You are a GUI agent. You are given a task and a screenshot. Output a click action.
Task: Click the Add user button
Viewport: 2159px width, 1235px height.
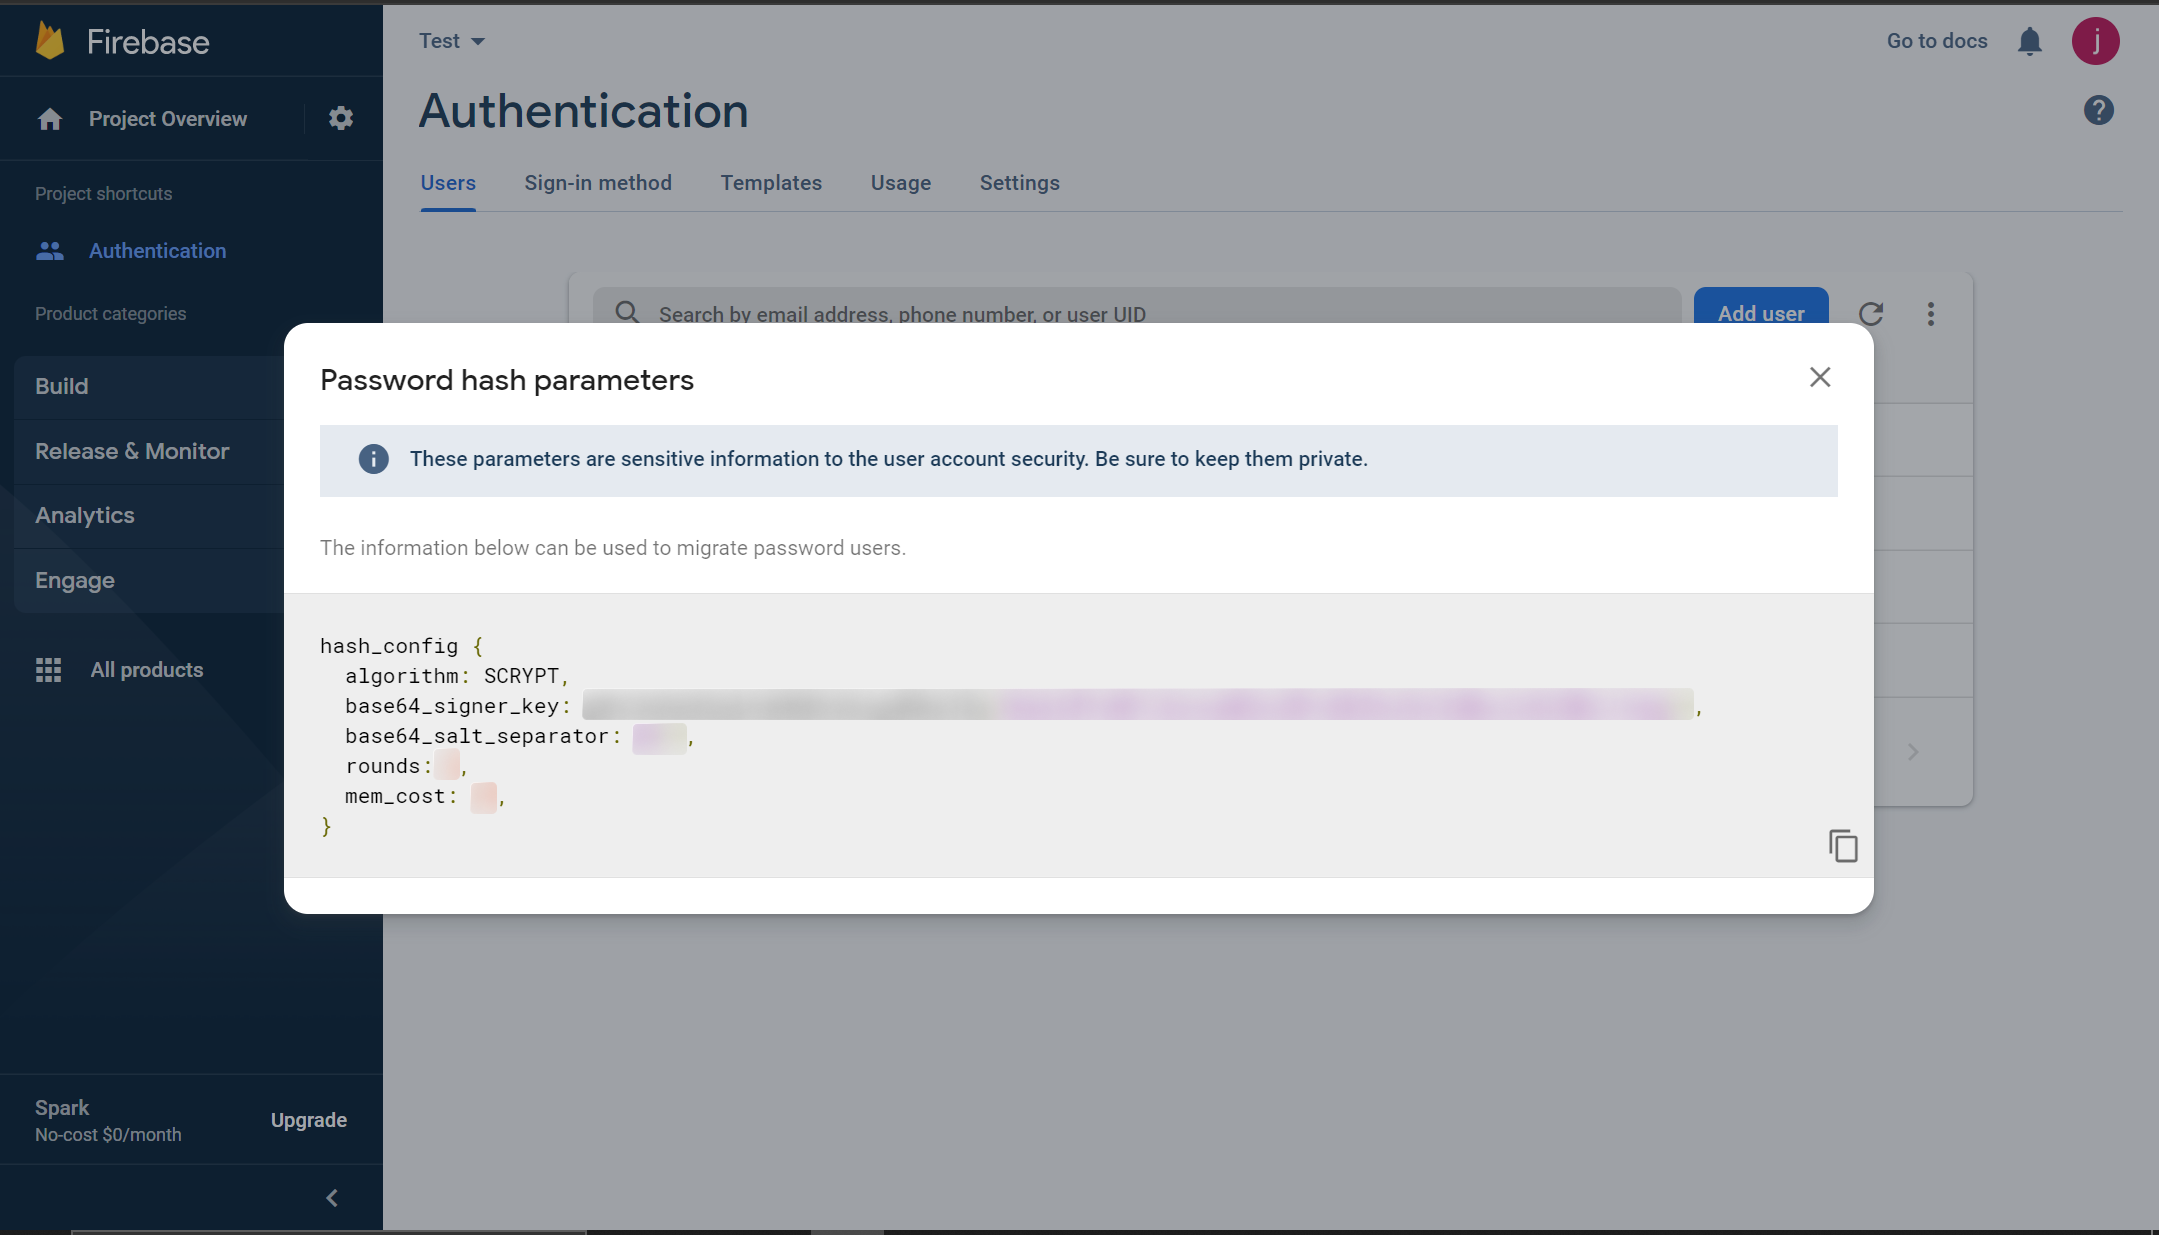coord(1761,313)
